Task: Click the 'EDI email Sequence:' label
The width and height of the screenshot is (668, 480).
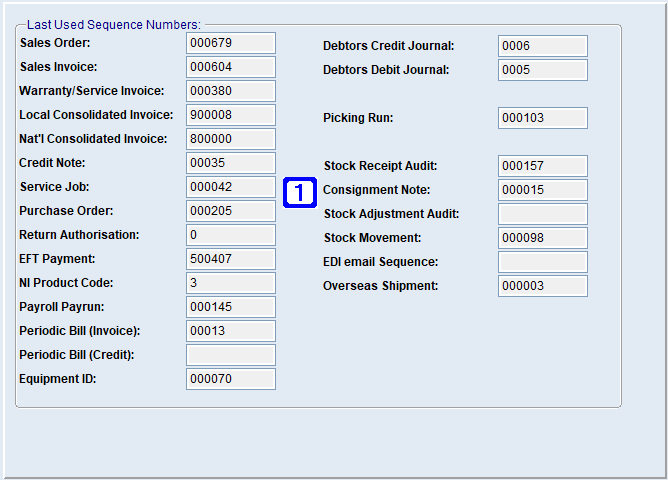Action: [x=380, y=262]
